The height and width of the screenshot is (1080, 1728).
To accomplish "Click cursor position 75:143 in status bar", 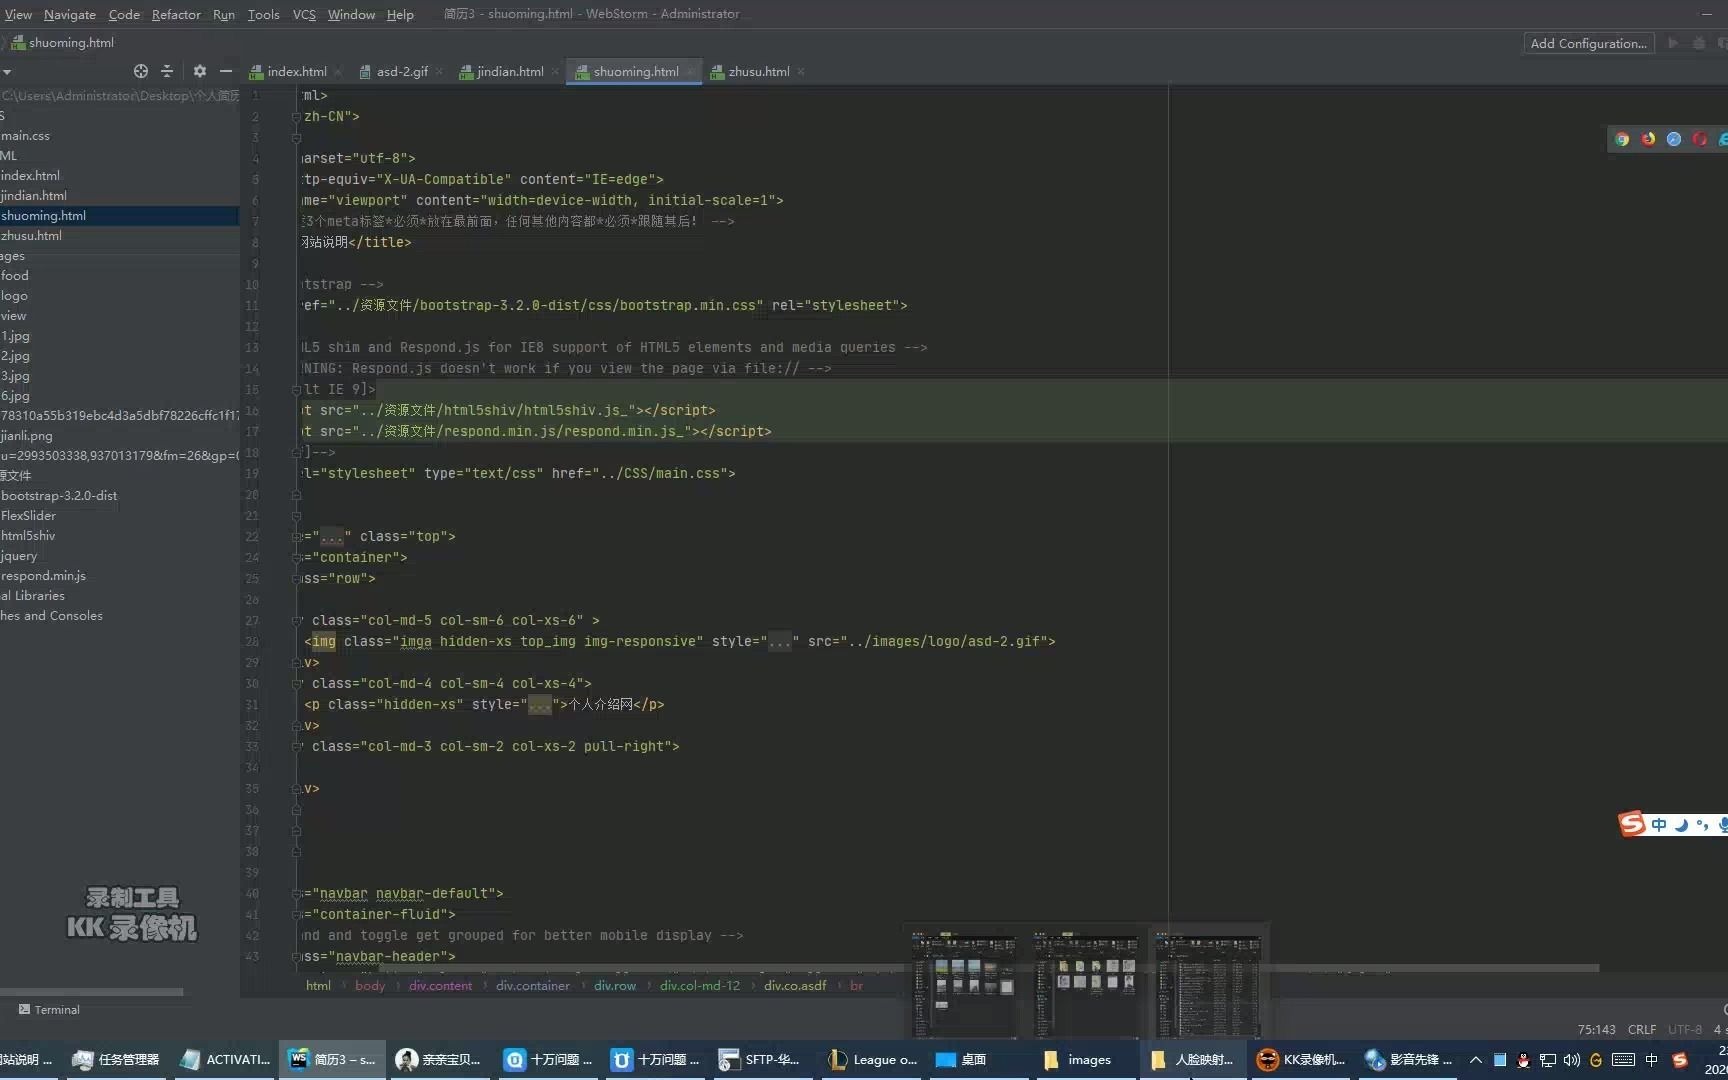I will [1596, 1029].
